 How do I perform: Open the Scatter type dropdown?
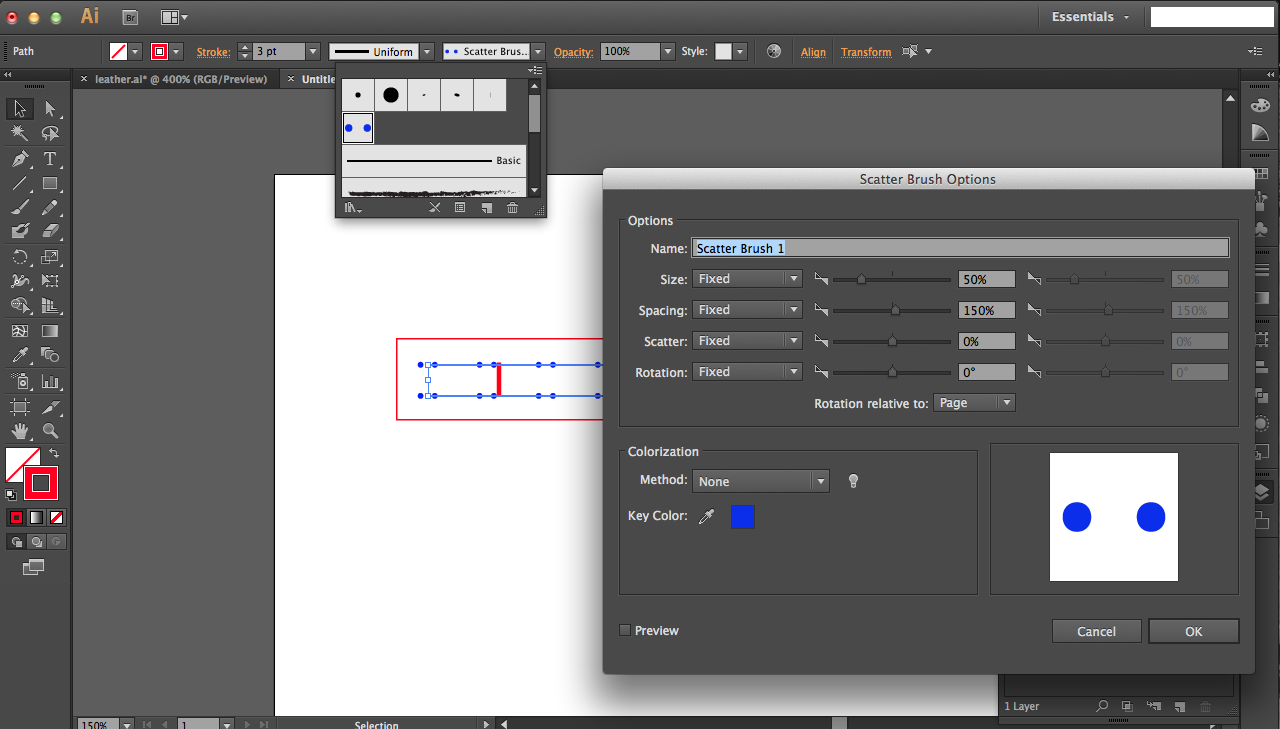pyautogui.click(x=747, y=341)
